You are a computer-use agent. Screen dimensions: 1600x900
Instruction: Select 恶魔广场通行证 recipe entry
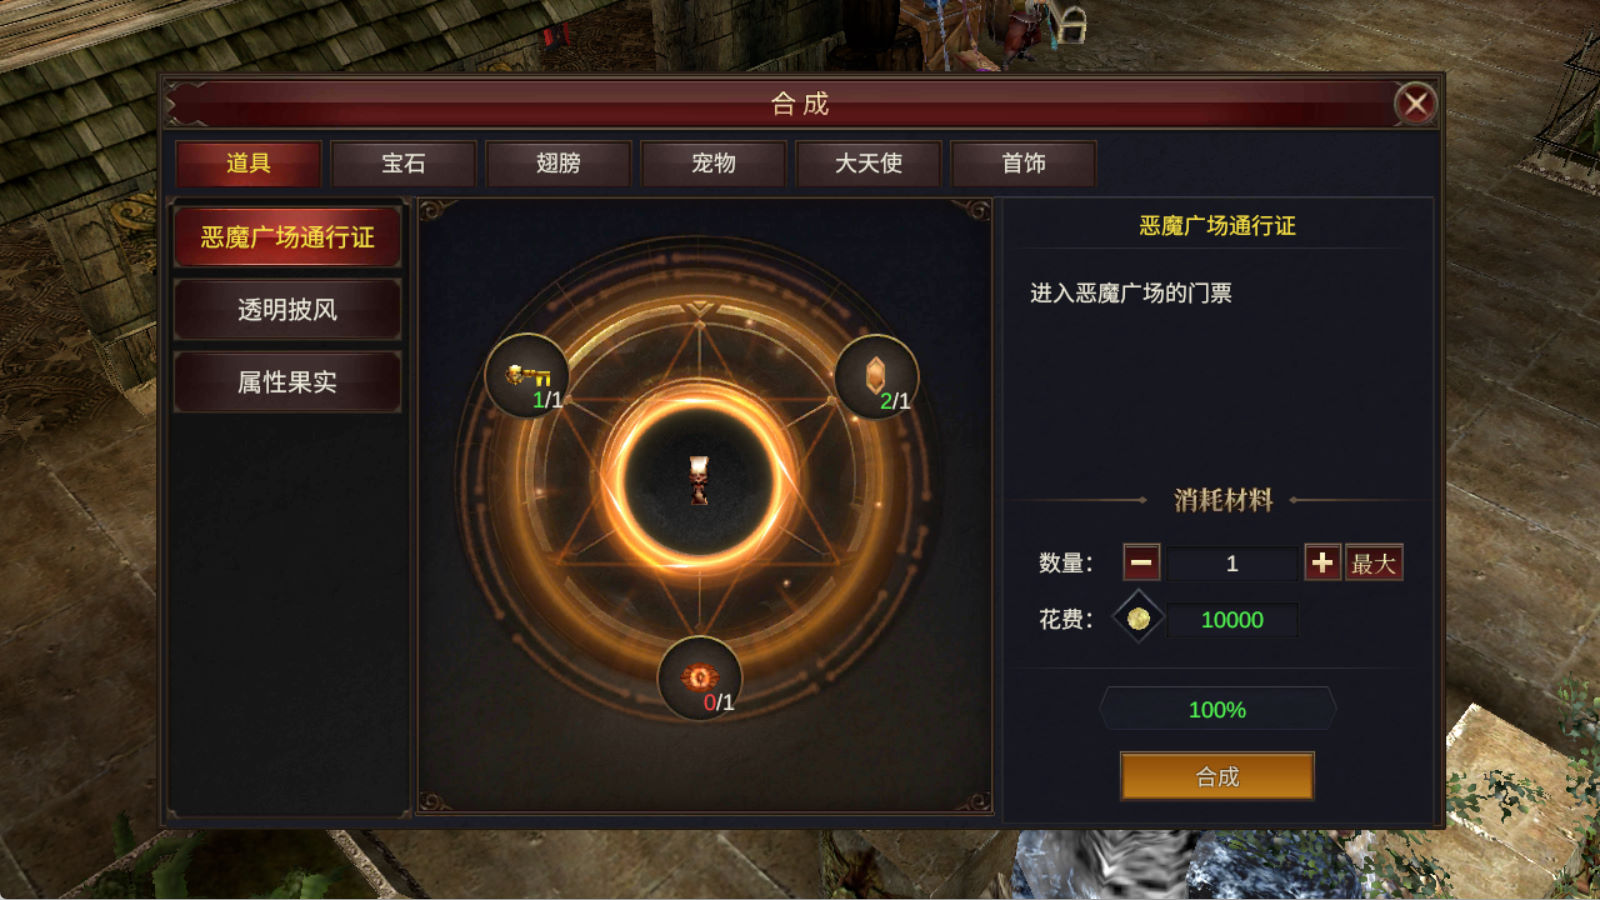pyautogui.click(x=288, y=237)
